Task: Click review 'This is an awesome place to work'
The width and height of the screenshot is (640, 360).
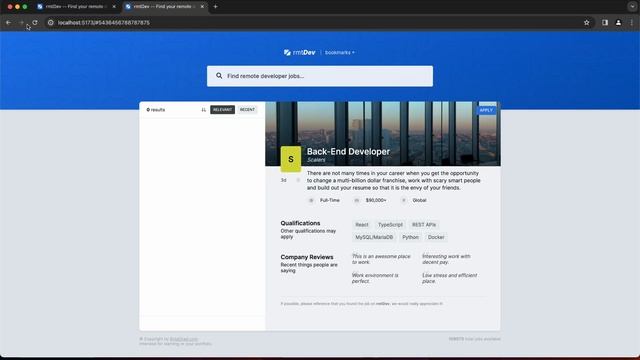Action: [381, 259]
